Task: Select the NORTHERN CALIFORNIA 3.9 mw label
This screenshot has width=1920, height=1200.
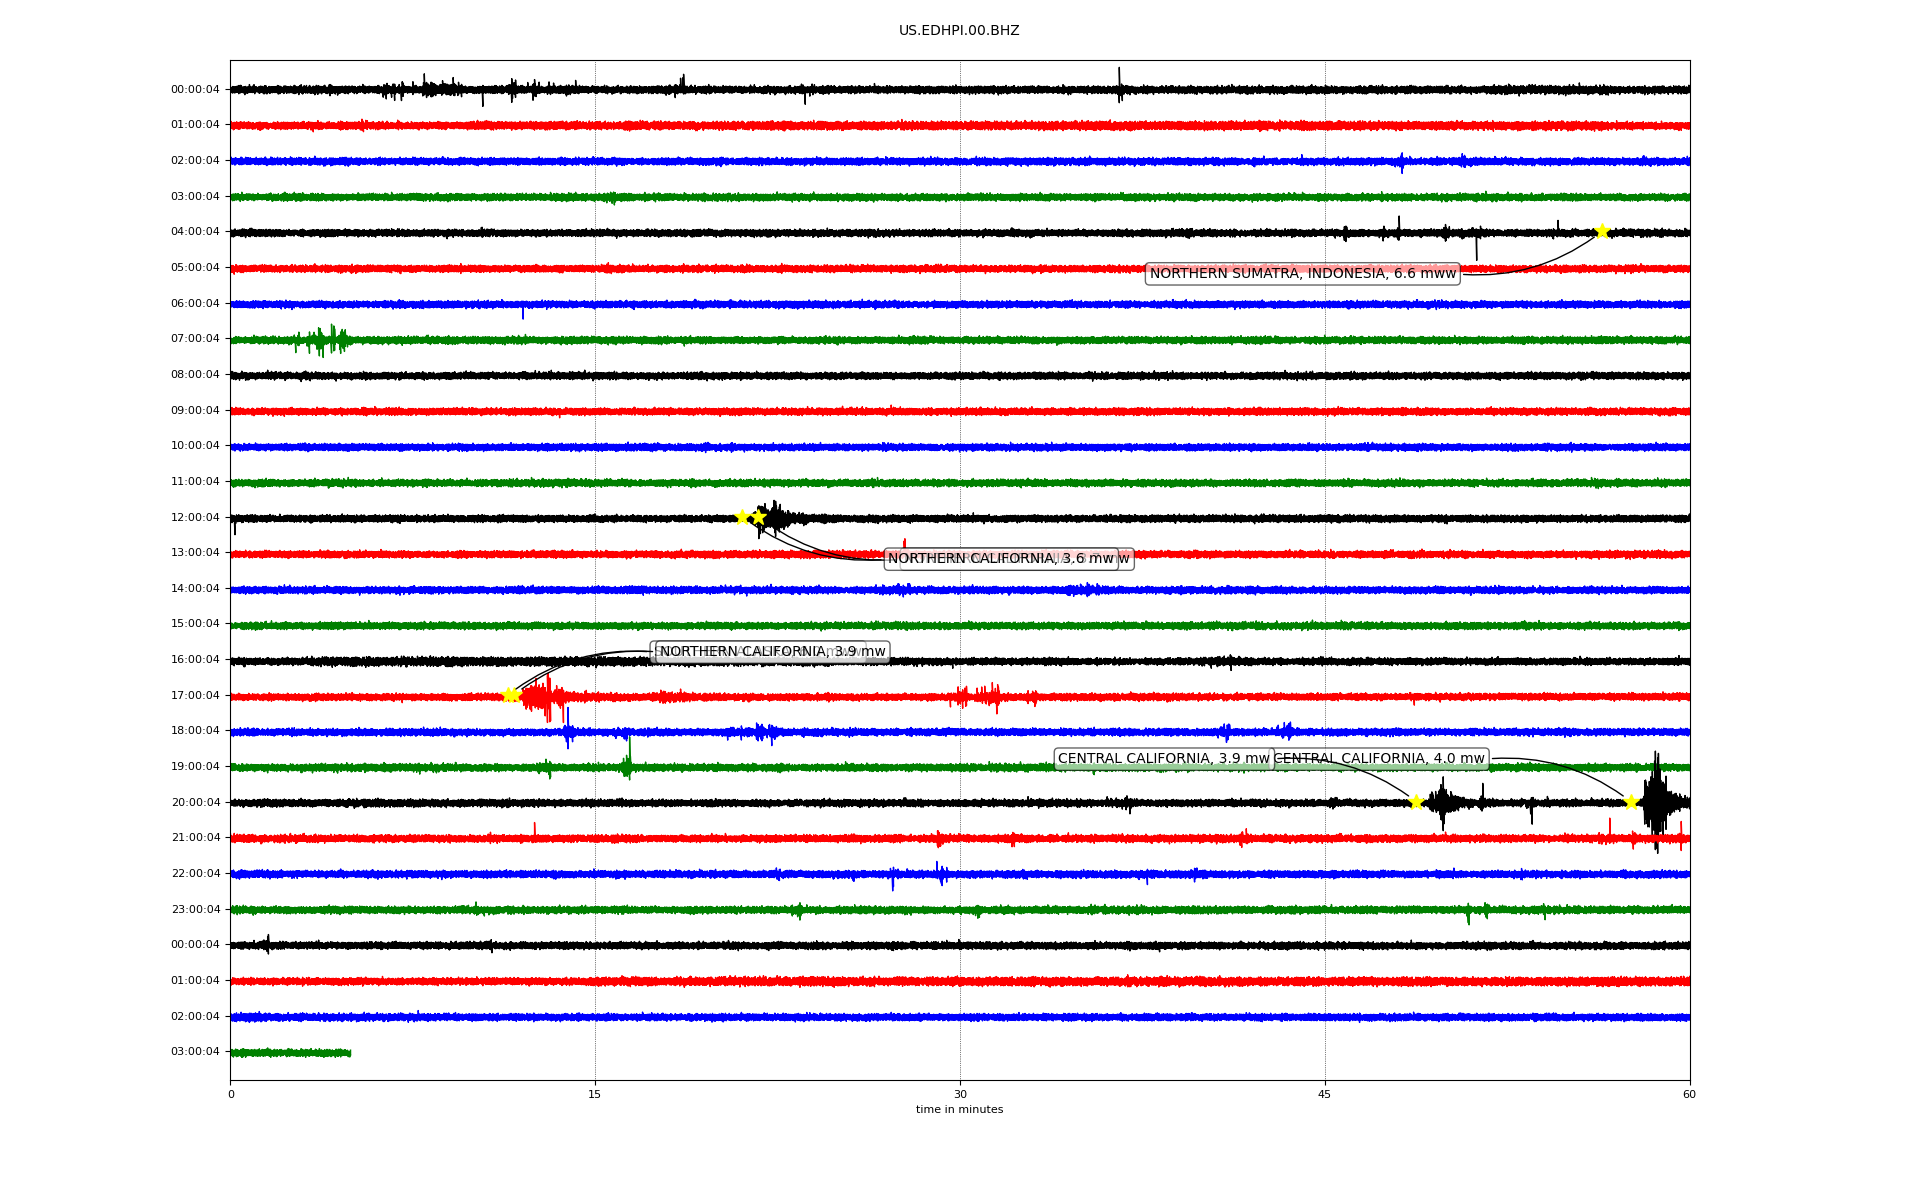Action: pyautogui.click(x=772, y=652)
